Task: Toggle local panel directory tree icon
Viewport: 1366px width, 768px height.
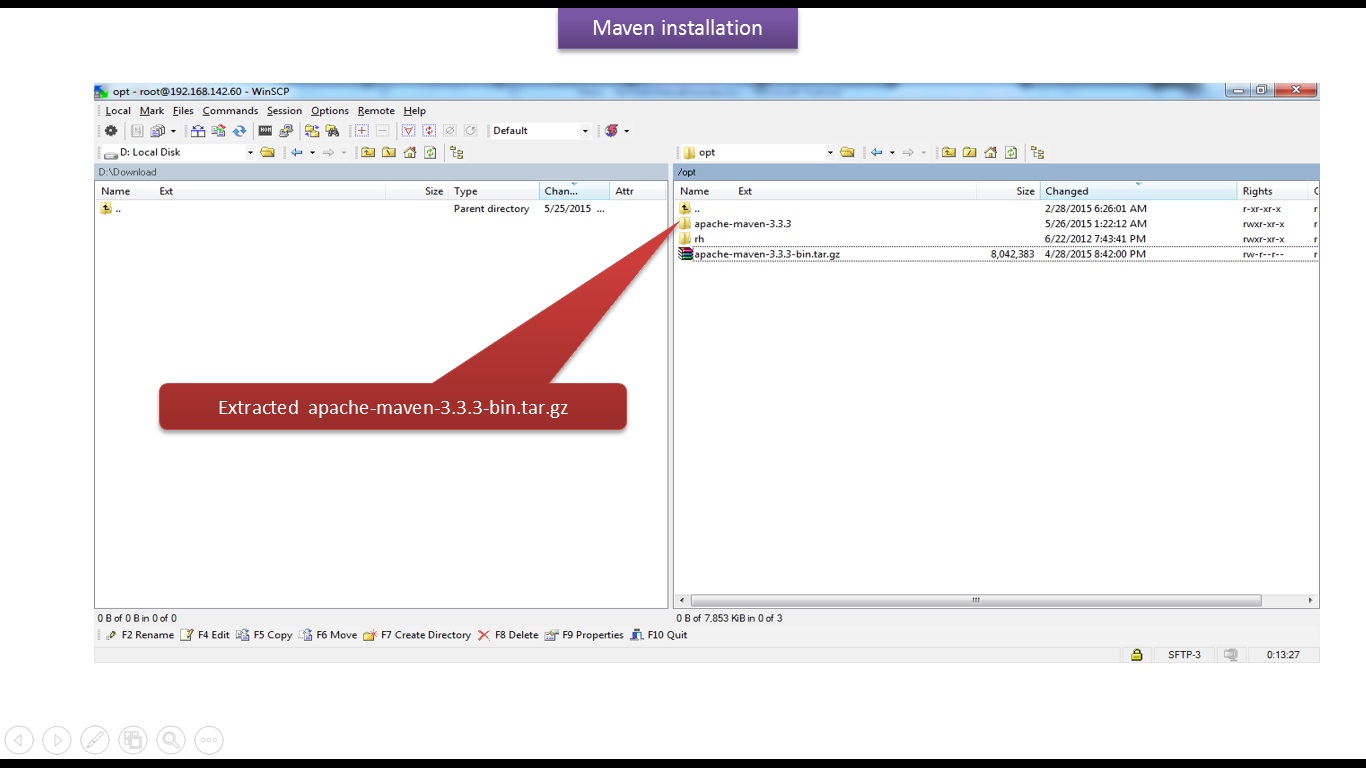Action: coord(456,153)
